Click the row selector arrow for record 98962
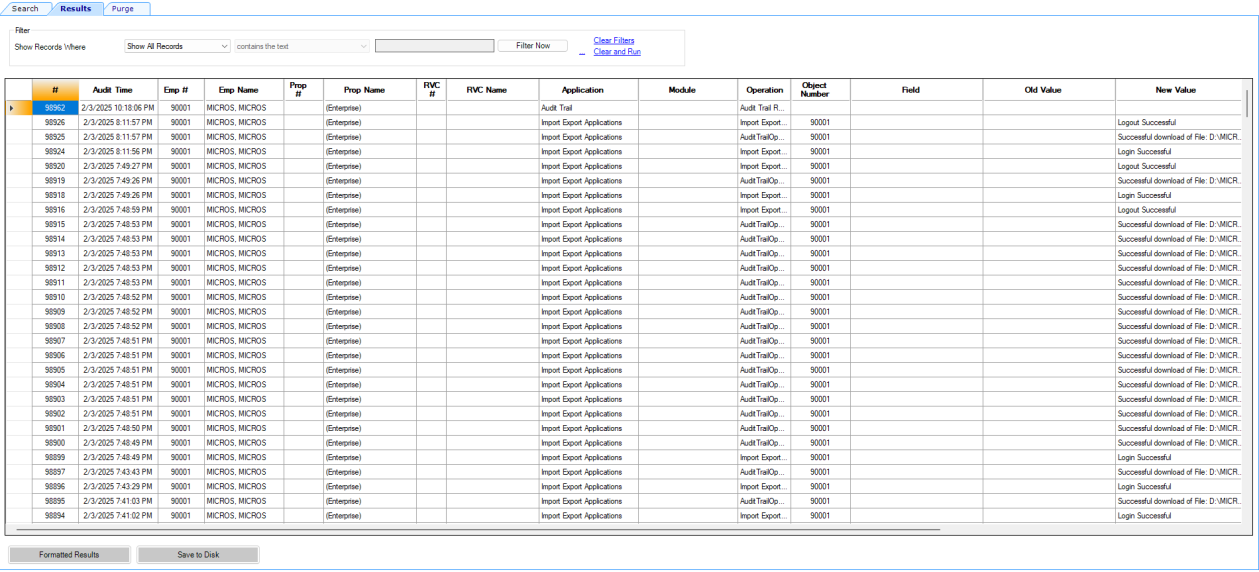This screenshot has width=1259, height=572. tap(12, 108)
